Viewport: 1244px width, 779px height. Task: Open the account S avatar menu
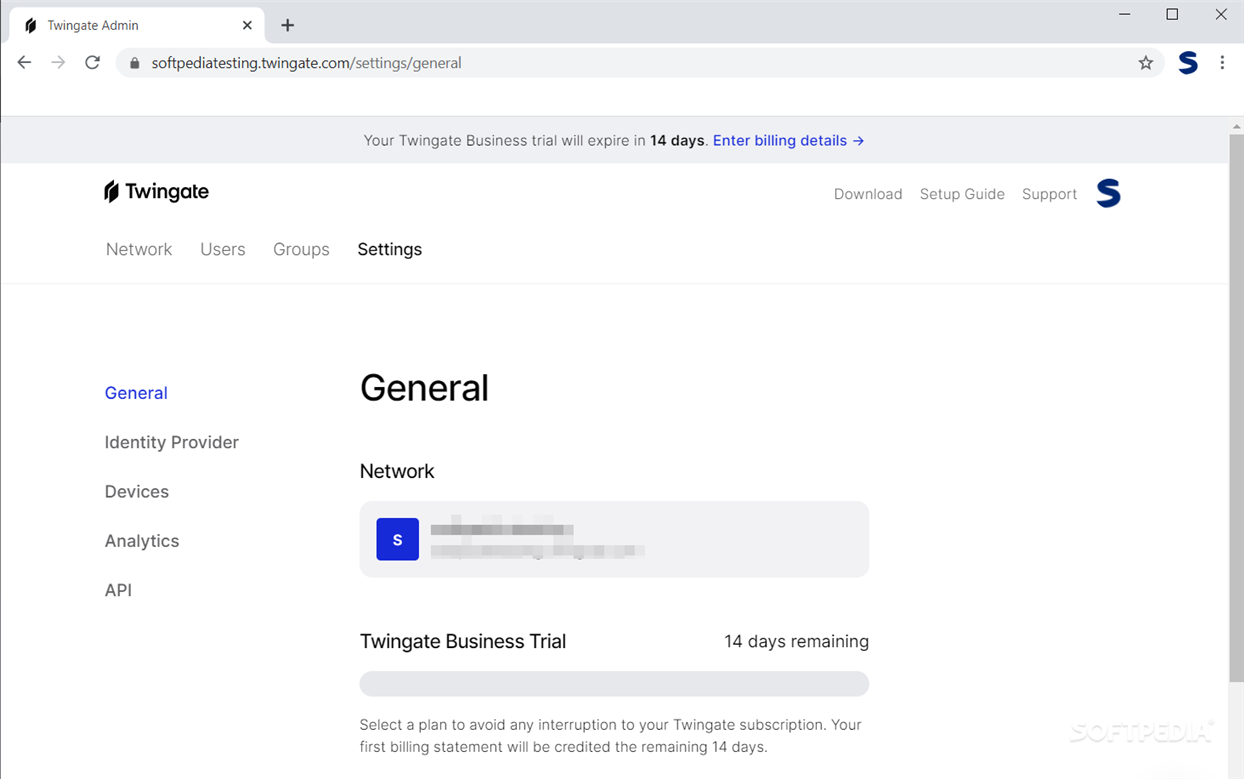(x=1108, y=193)
